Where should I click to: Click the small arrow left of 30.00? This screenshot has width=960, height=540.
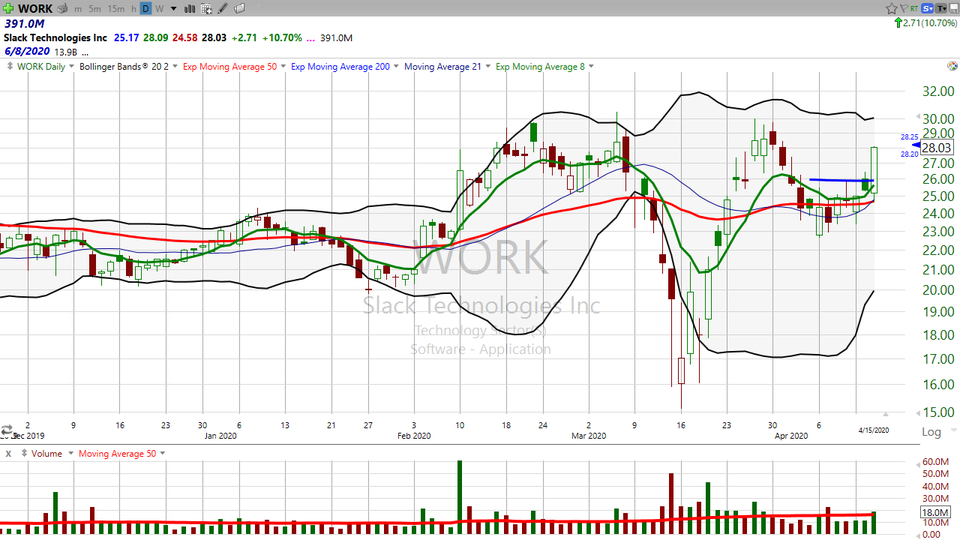pyautogui.click(x=918, y=116)
